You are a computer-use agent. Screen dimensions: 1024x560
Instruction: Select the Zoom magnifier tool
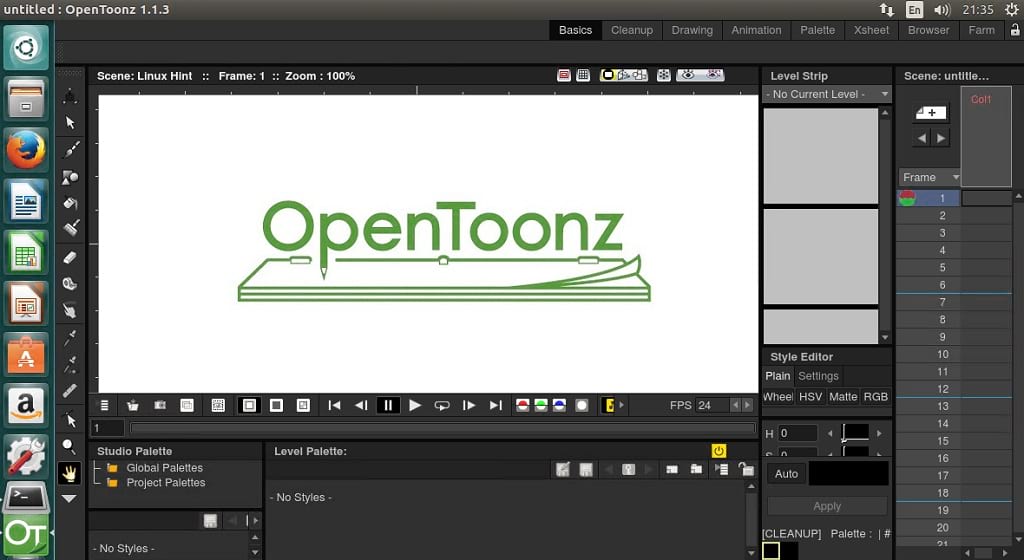click(69, 446)
